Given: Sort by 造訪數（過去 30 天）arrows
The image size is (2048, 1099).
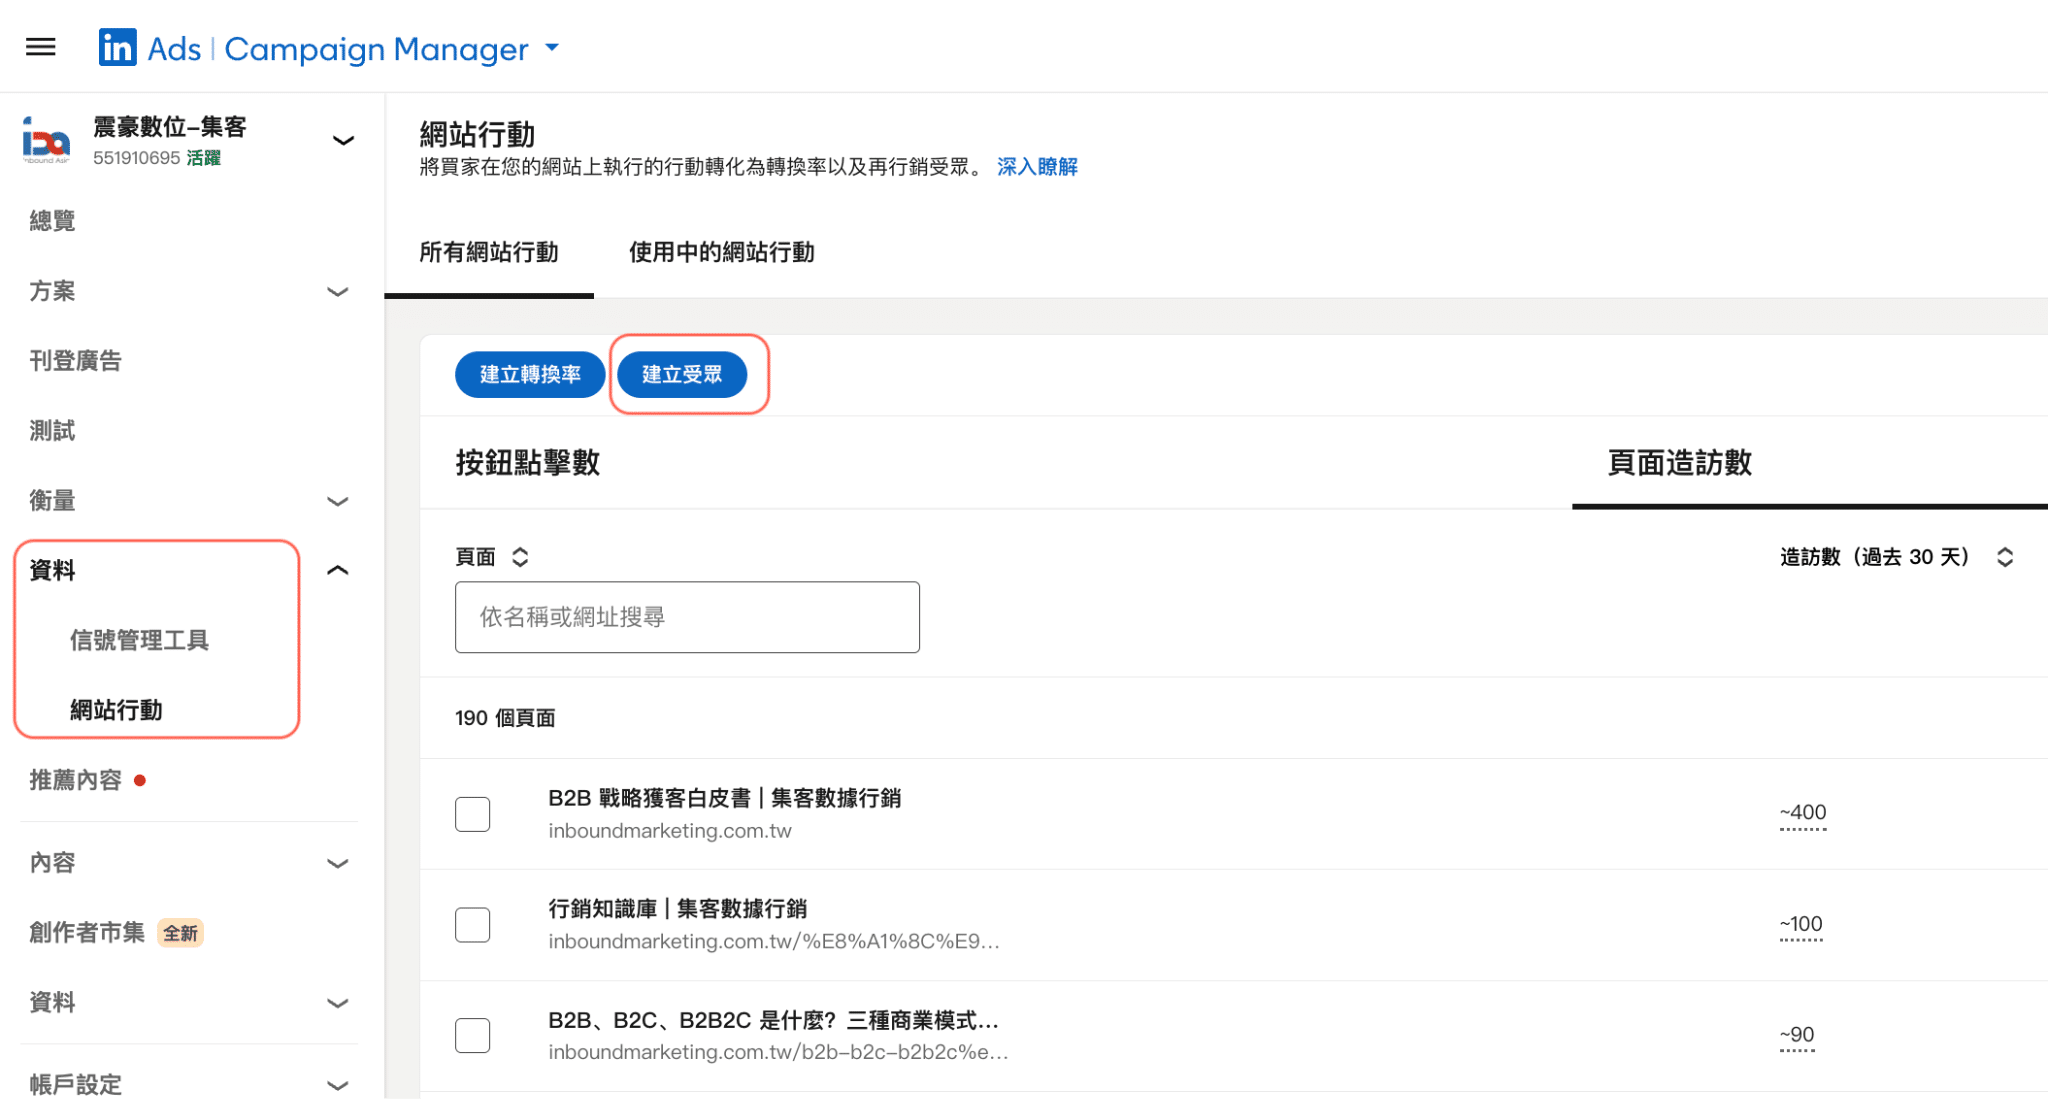Looking at the screenshot, I should tap(2005, 557).
